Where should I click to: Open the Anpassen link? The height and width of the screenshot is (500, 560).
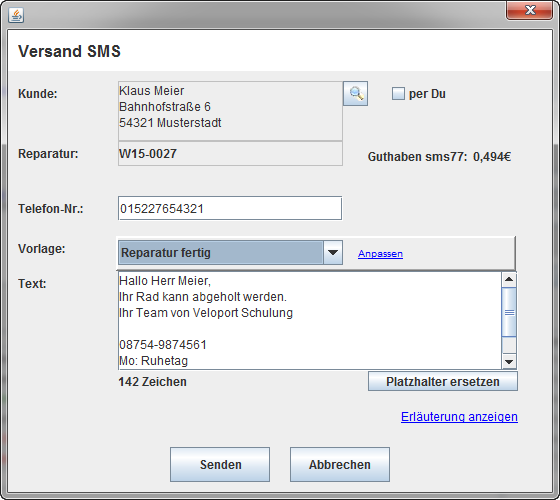click(x=380, y=254)
